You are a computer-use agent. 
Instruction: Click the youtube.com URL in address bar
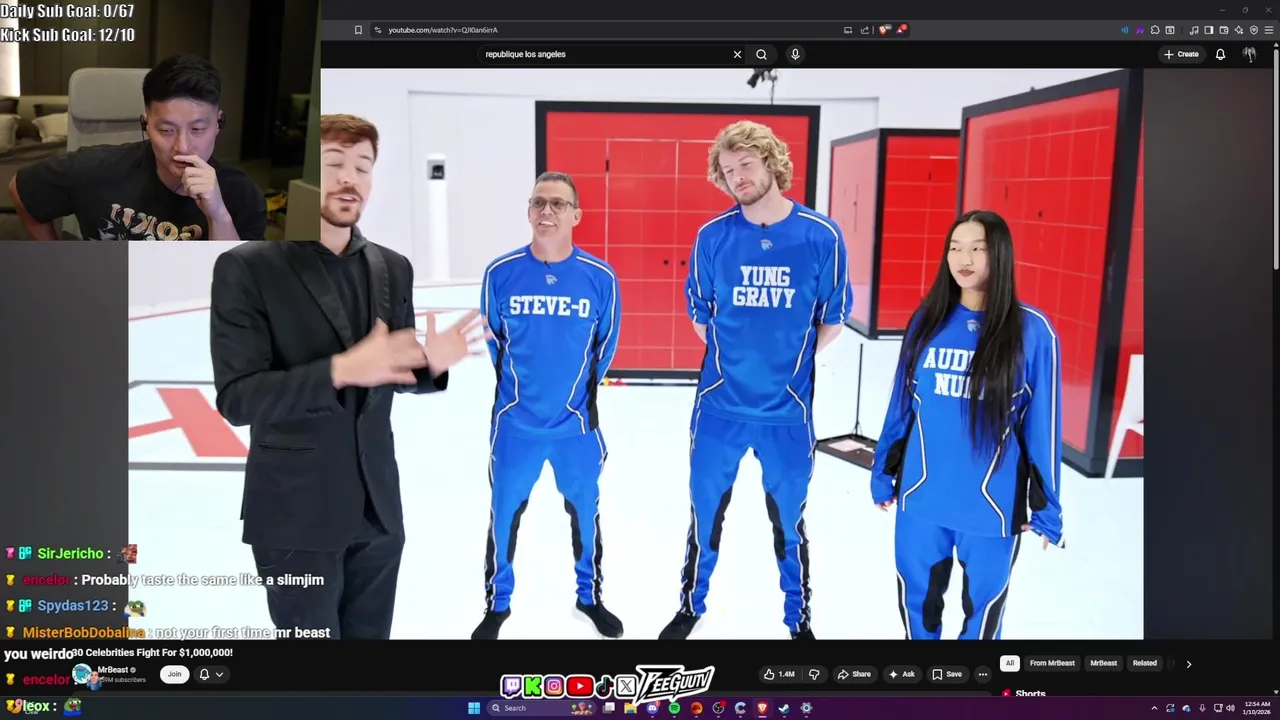tap(442, 30)
